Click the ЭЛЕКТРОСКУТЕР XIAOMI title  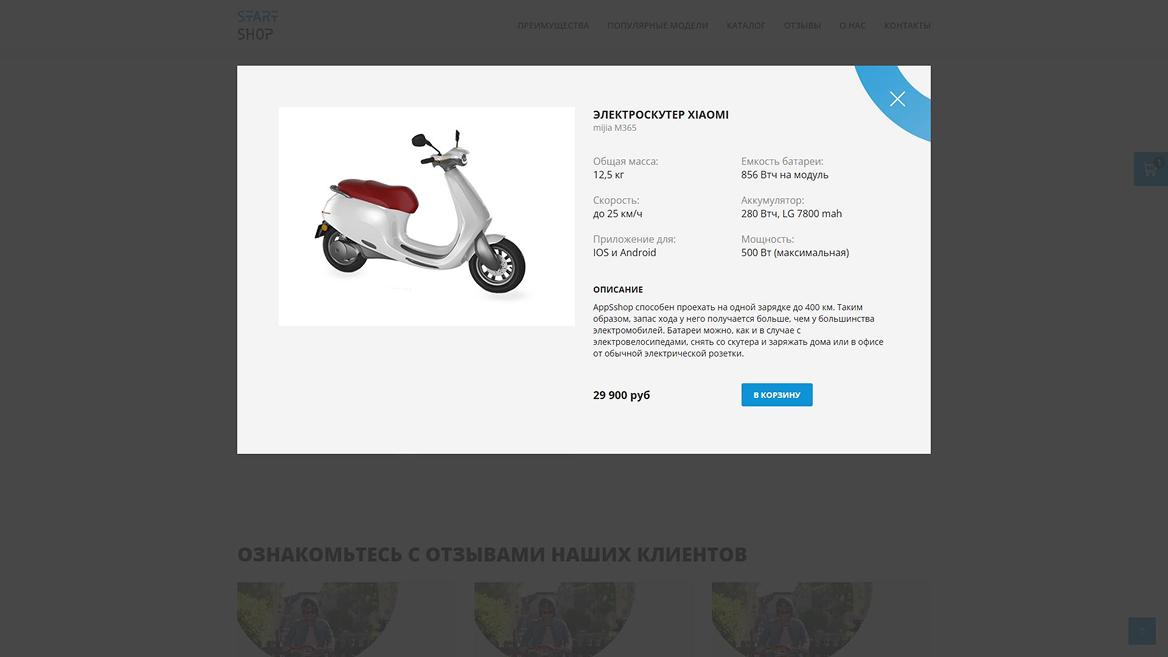pyautogui.click(x=661, y=115)
